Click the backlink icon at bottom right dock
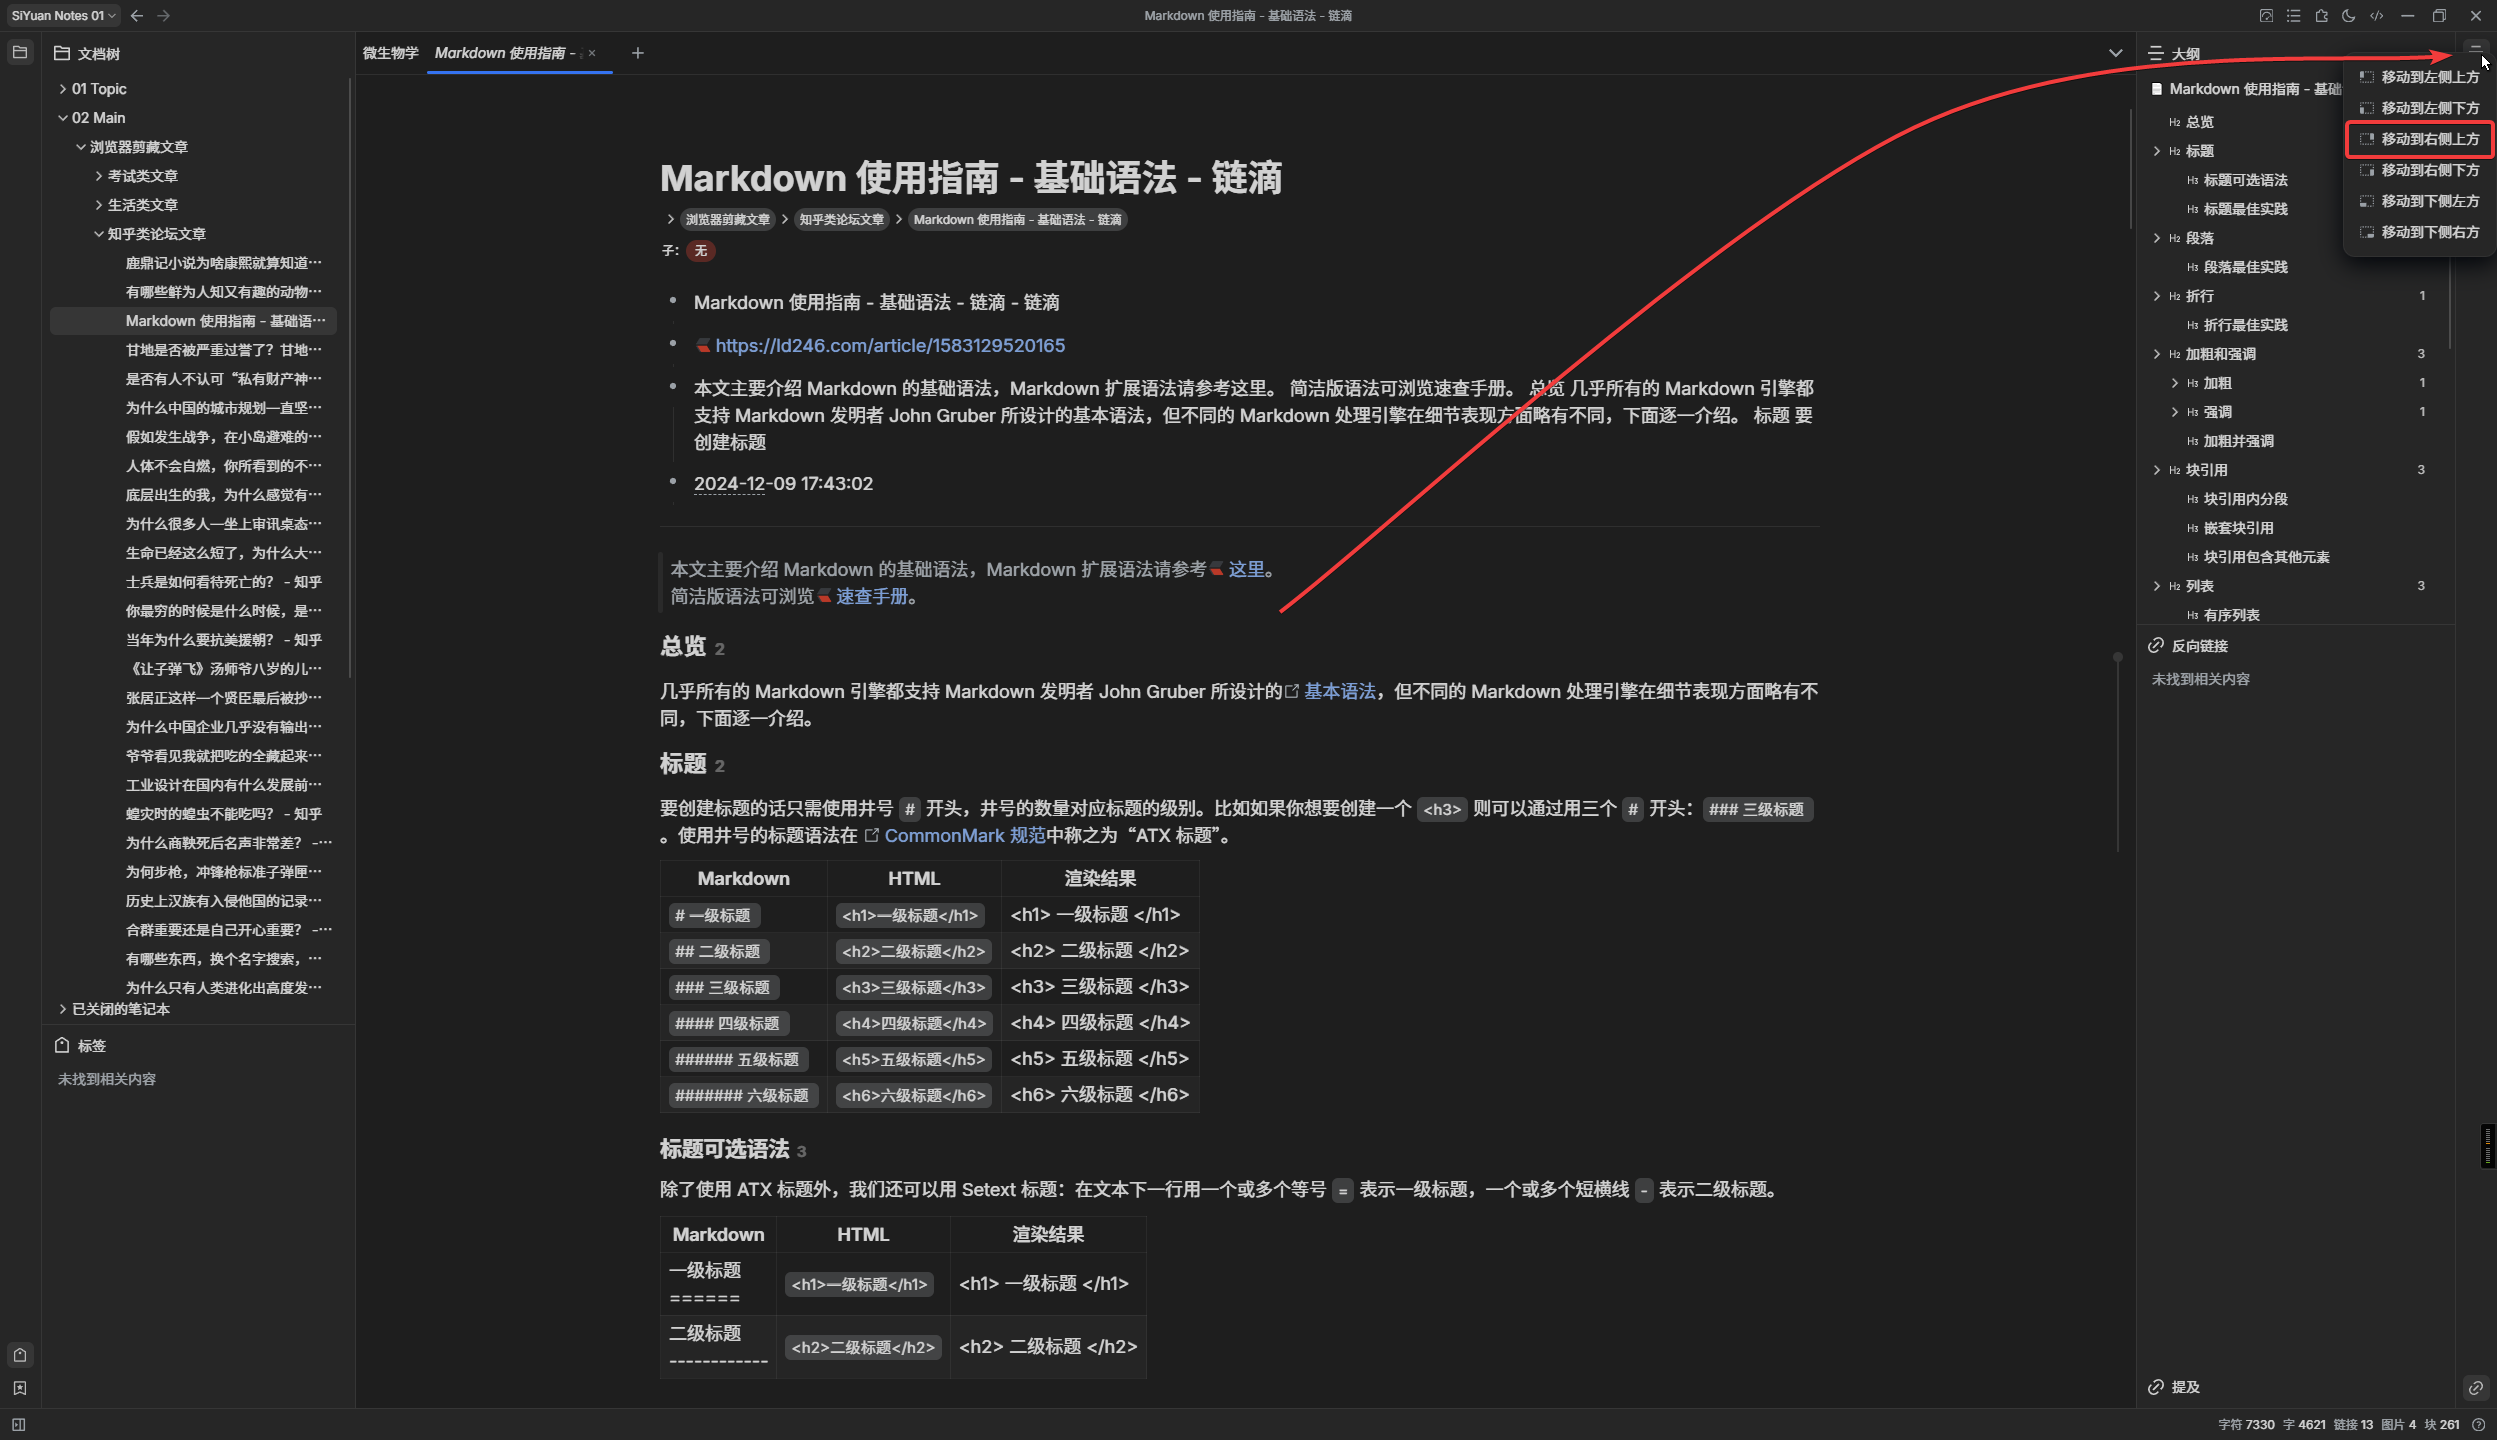The height and width of the screenshot is (1440, 2497). point(2475,1388)
